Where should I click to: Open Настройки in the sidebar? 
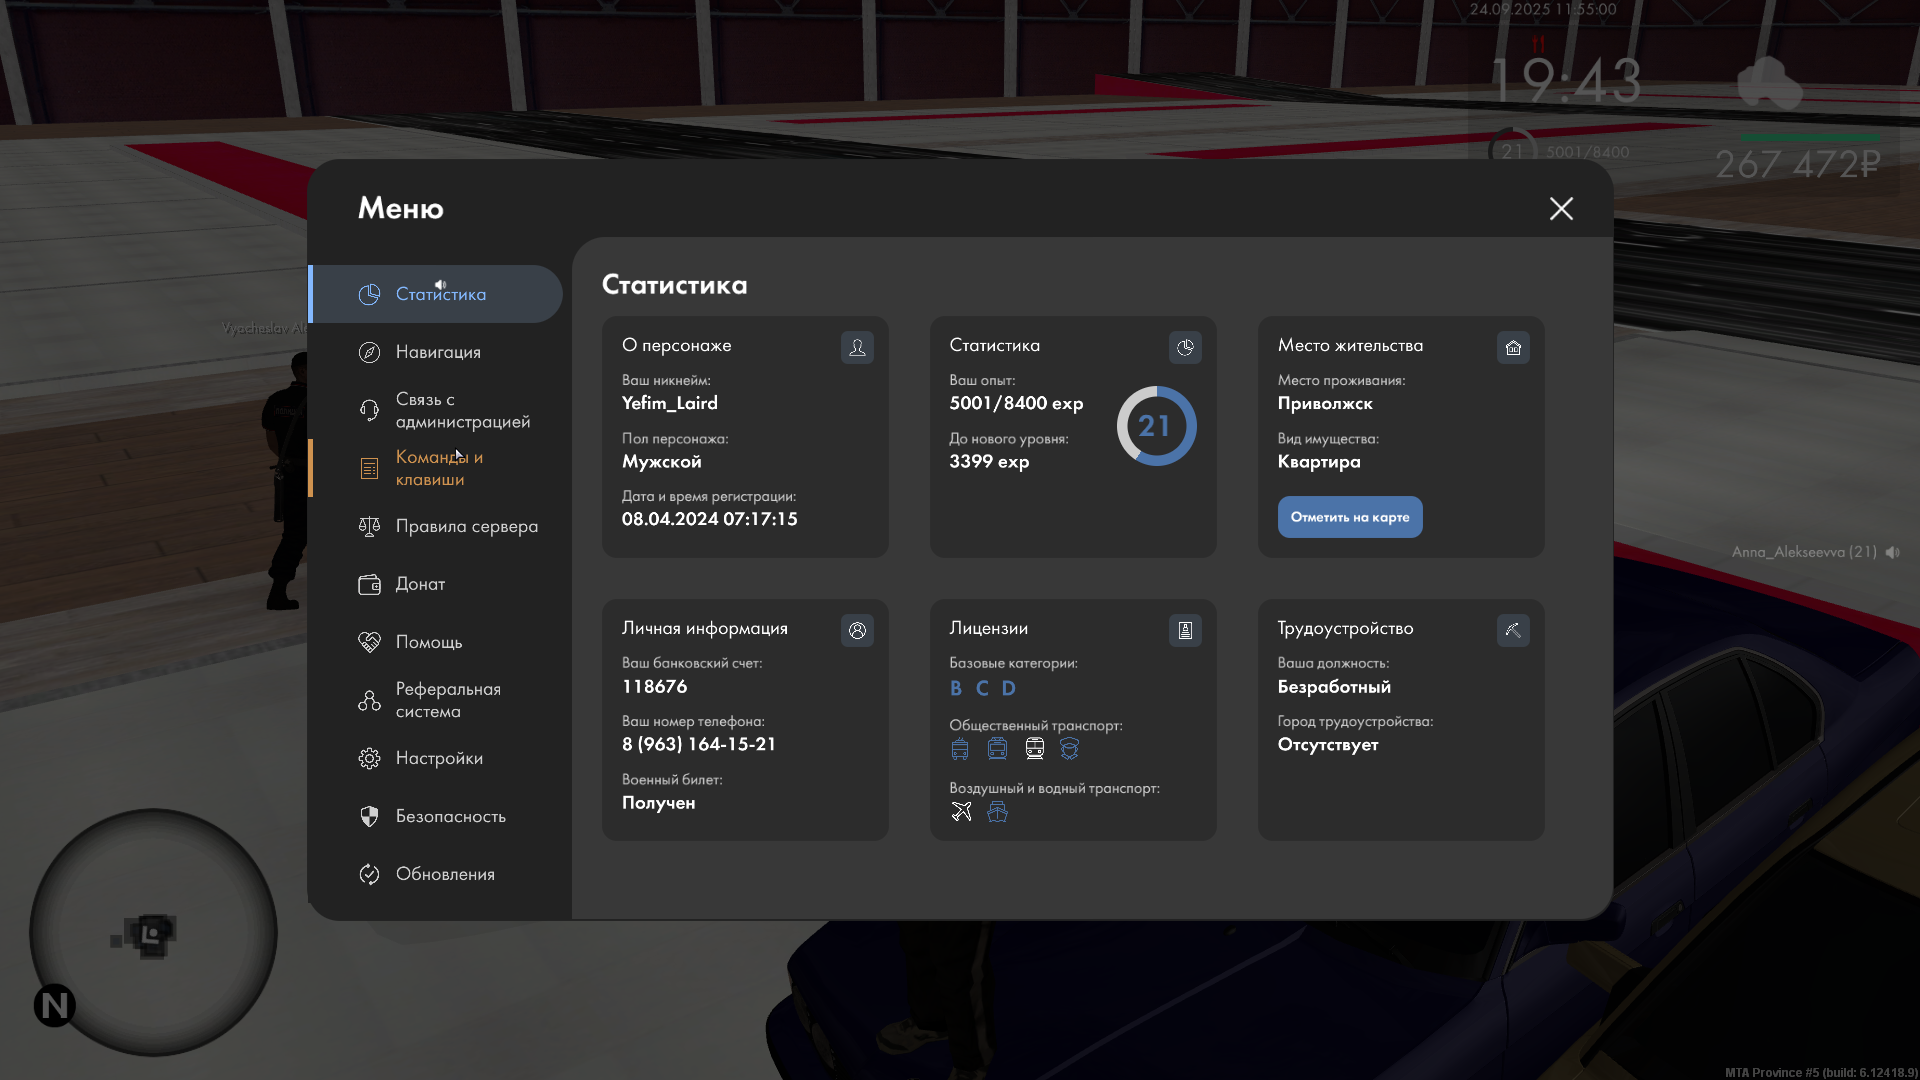click(437, 758)
